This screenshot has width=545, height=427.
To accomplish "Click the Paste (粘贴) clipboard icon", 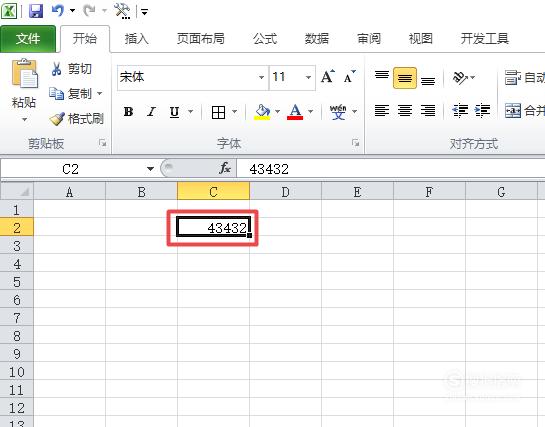I will (24, 74).
